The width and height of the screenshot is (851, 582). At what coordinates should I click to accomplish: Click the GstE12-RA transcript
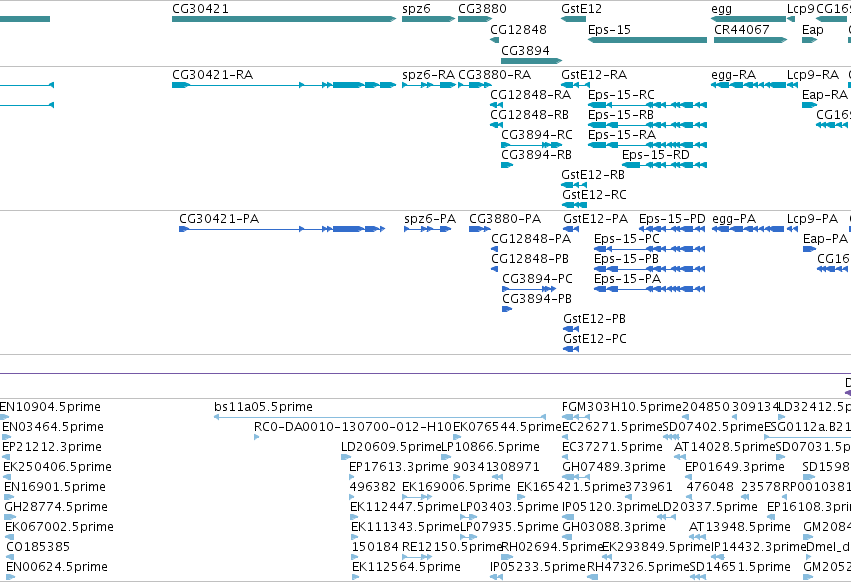[575, 85]
